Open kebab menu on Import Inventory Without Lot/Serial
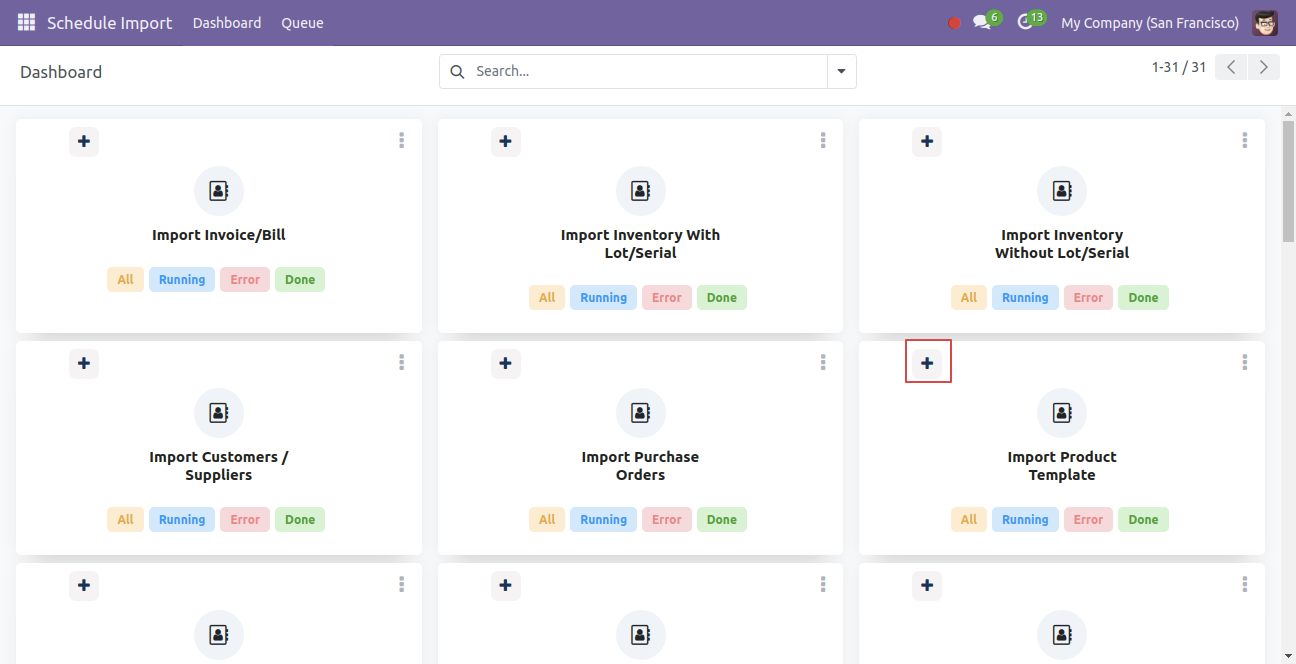Image resolution: width=1296 pixels, height=664 pixels. (1245, 141)
